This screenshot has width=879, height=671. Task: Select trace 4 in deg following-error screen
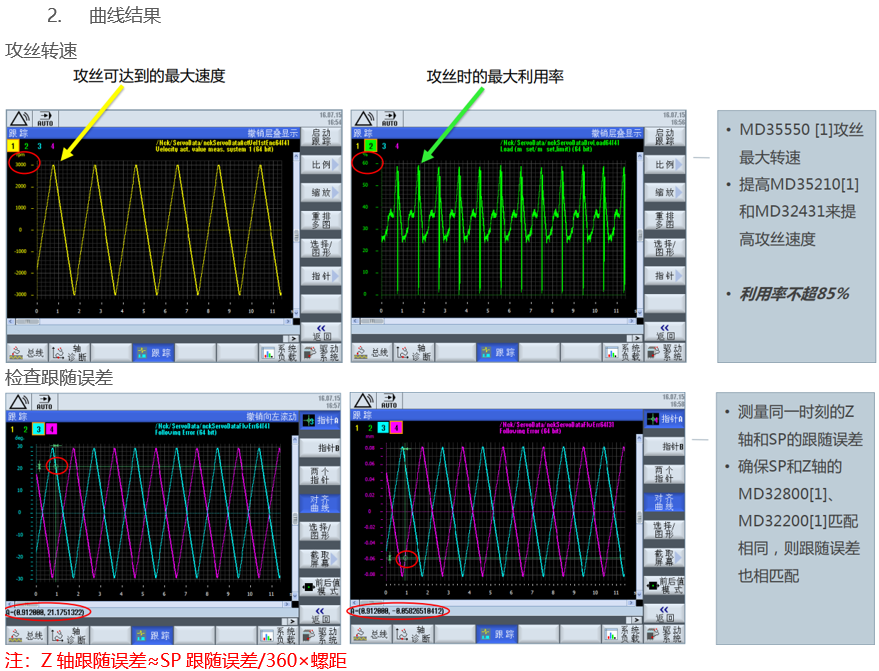point(52,429)
